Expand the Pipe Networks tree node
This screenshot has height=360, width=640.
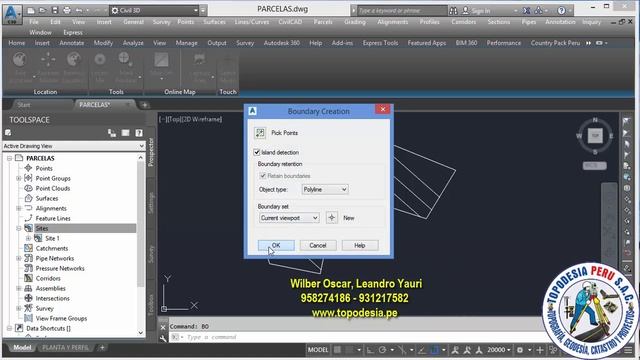pyautogui.click(x=19, y=258)
